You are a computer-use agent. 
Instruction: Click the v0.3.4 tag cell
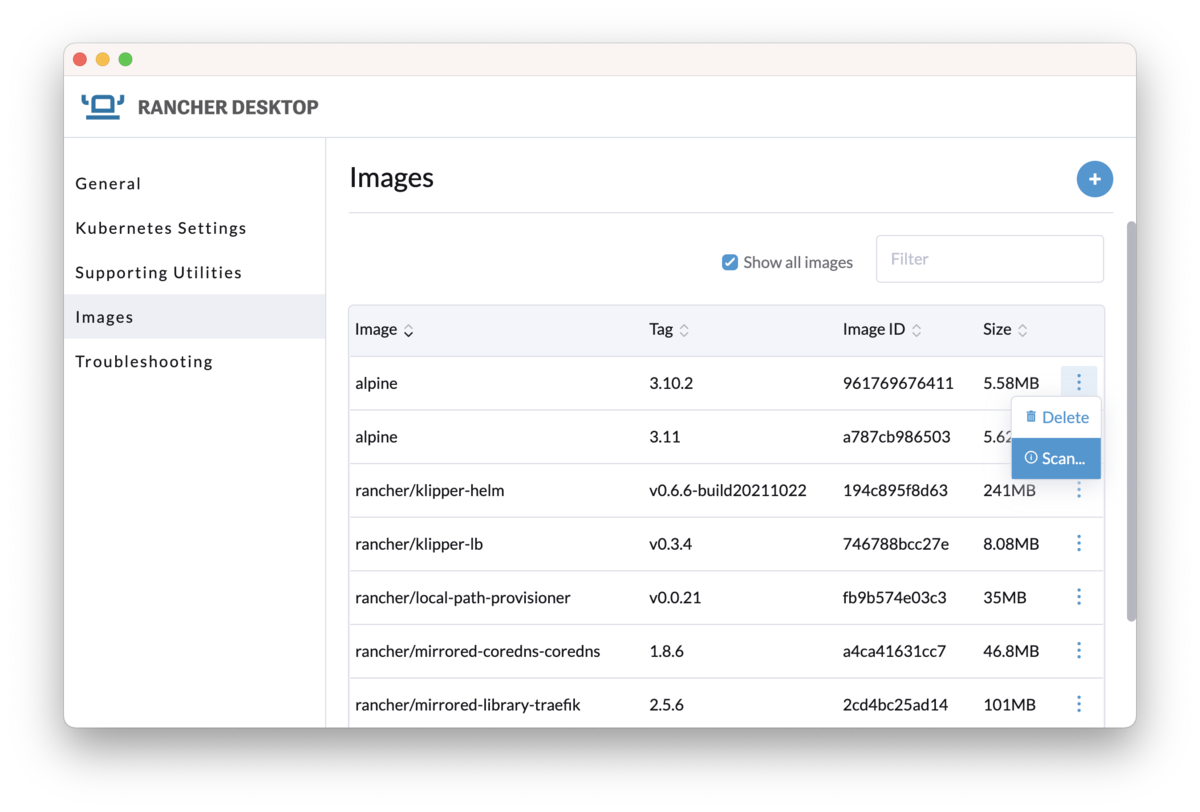(671, 544)
